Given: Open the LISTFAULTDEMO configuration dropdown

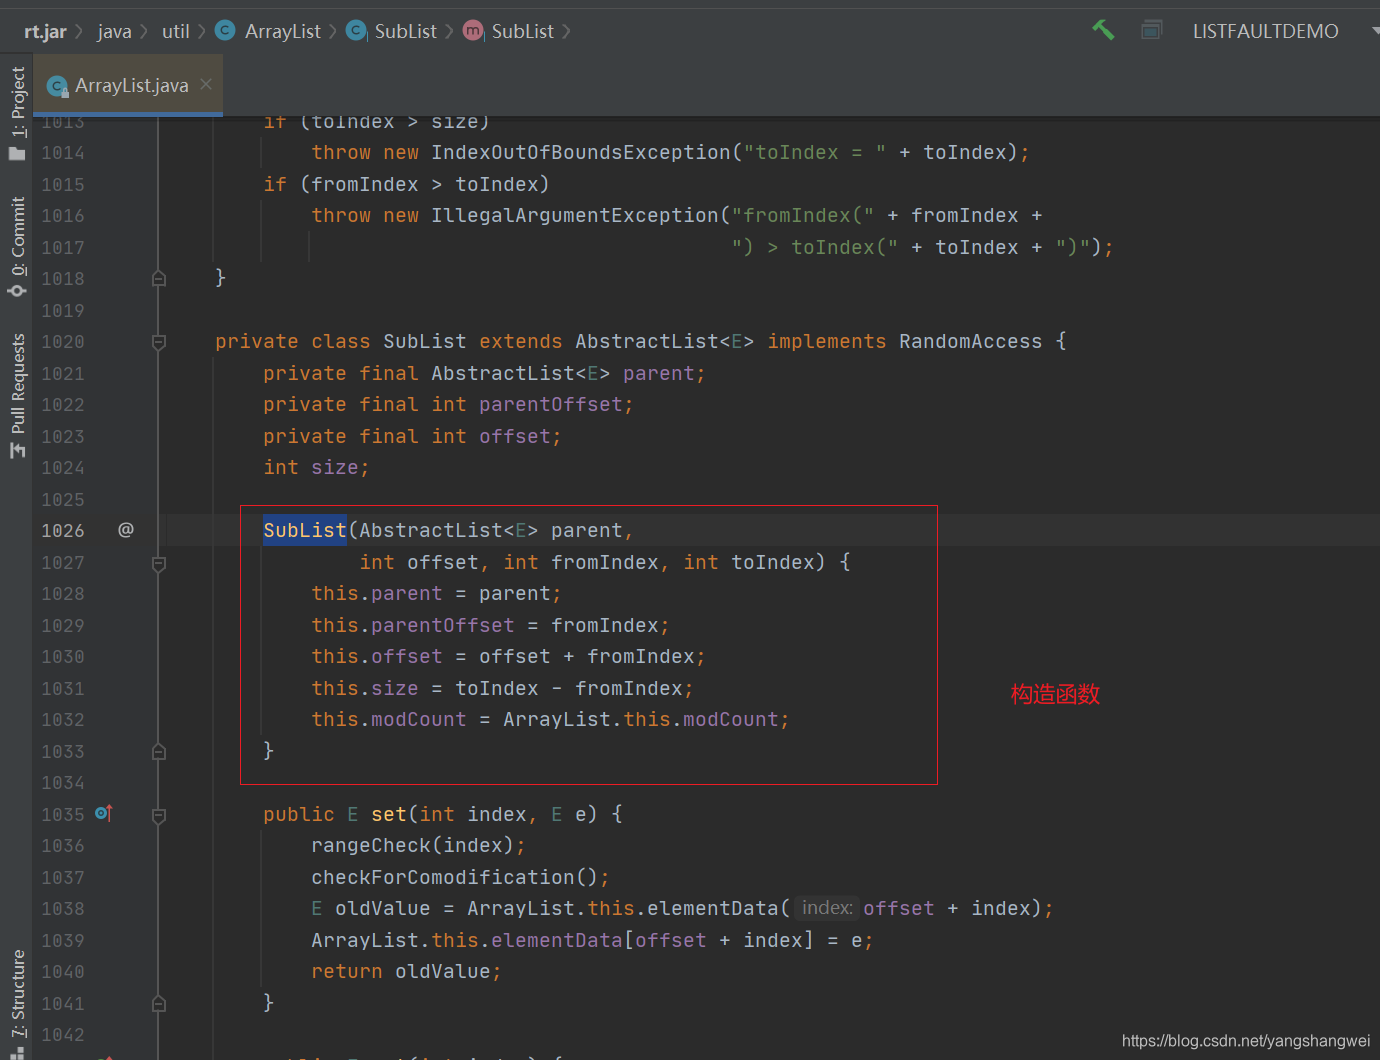Looking at the screenshot, I should click(1284, 31).
